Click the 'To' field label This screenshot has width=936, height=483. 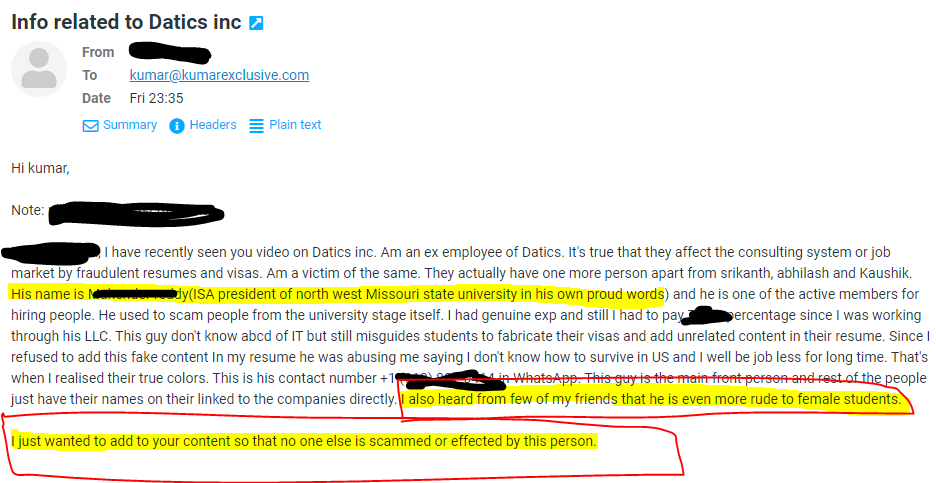pyautogui.click(x=90, y=75)
